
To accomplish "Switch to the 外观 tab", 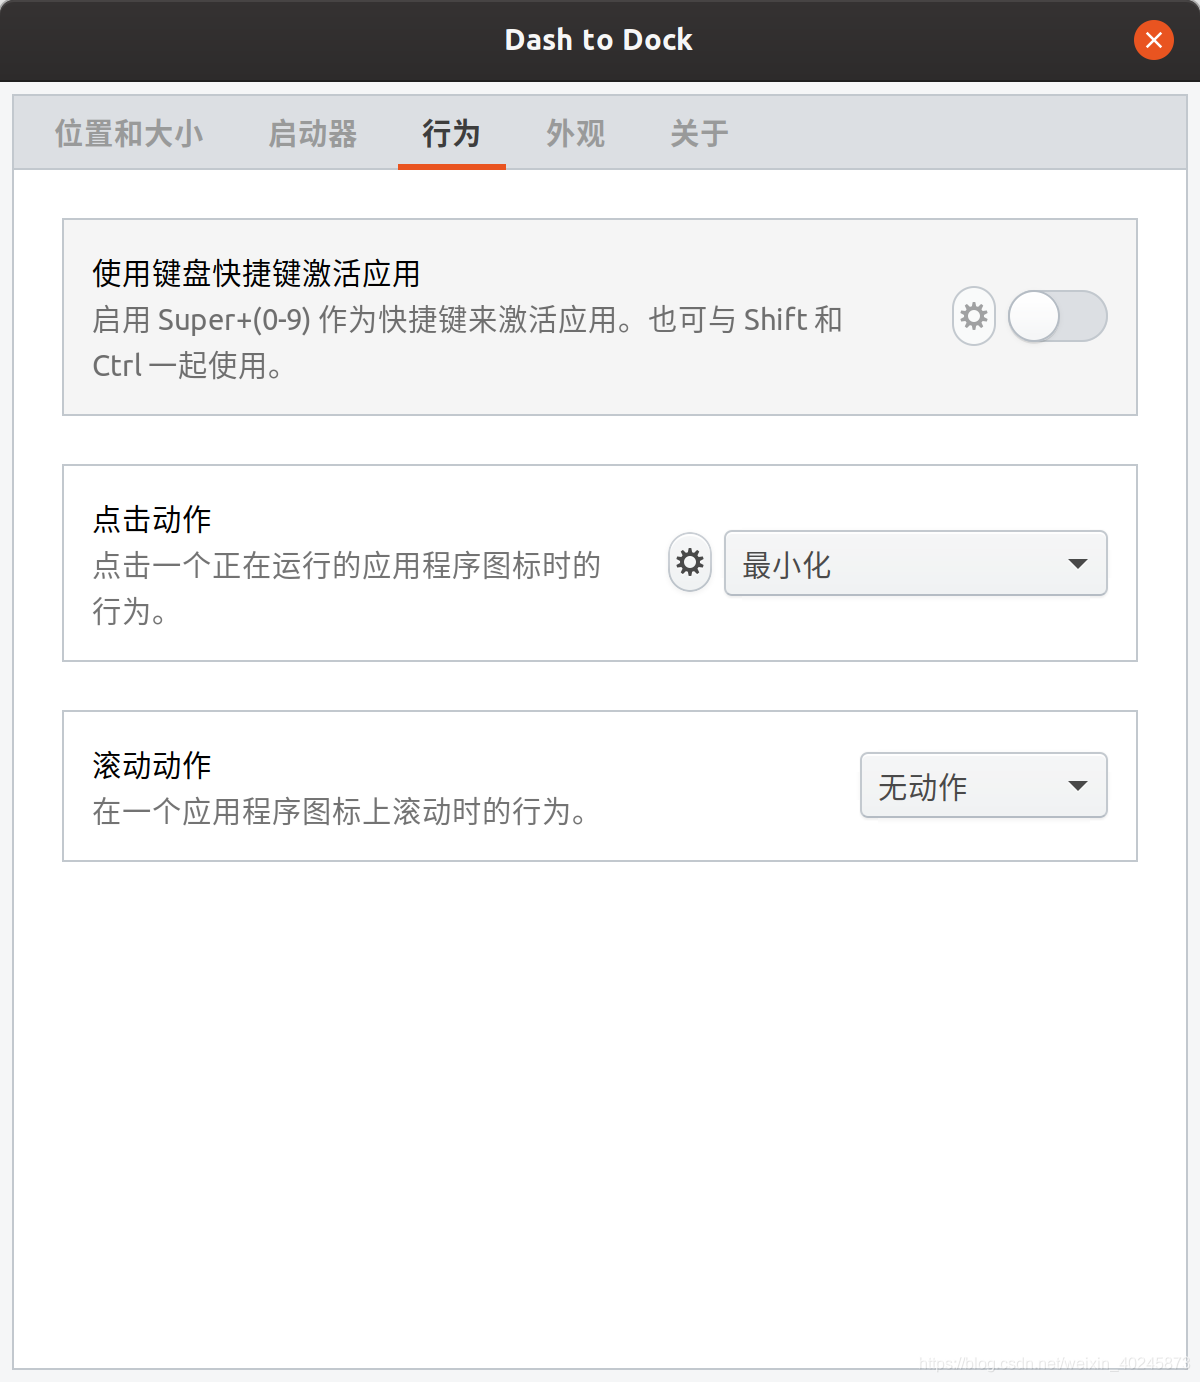I will (x=576, y=133).
